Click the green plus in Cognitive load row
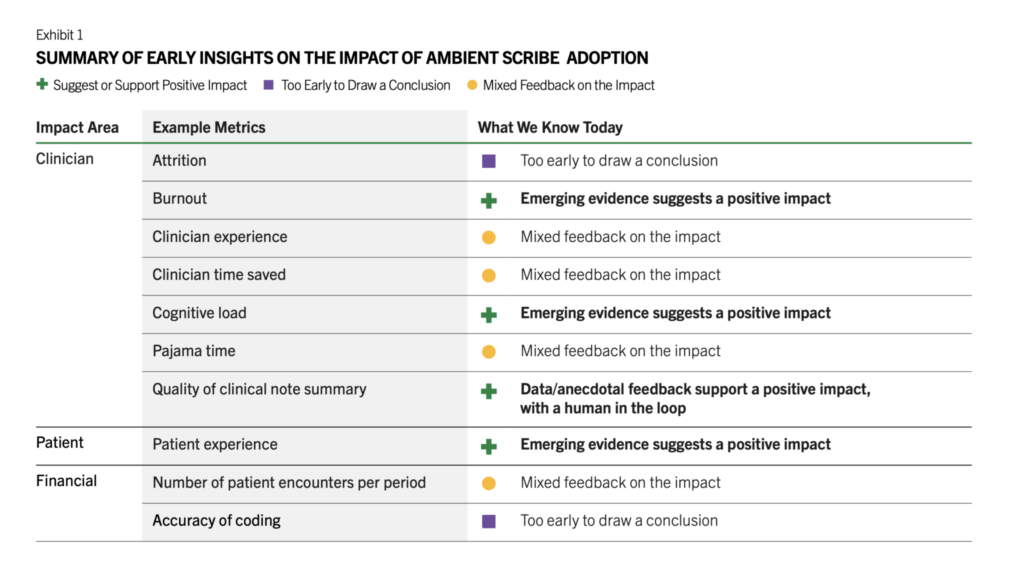Viewport: 1024px width, 583px height. [488, 314]
